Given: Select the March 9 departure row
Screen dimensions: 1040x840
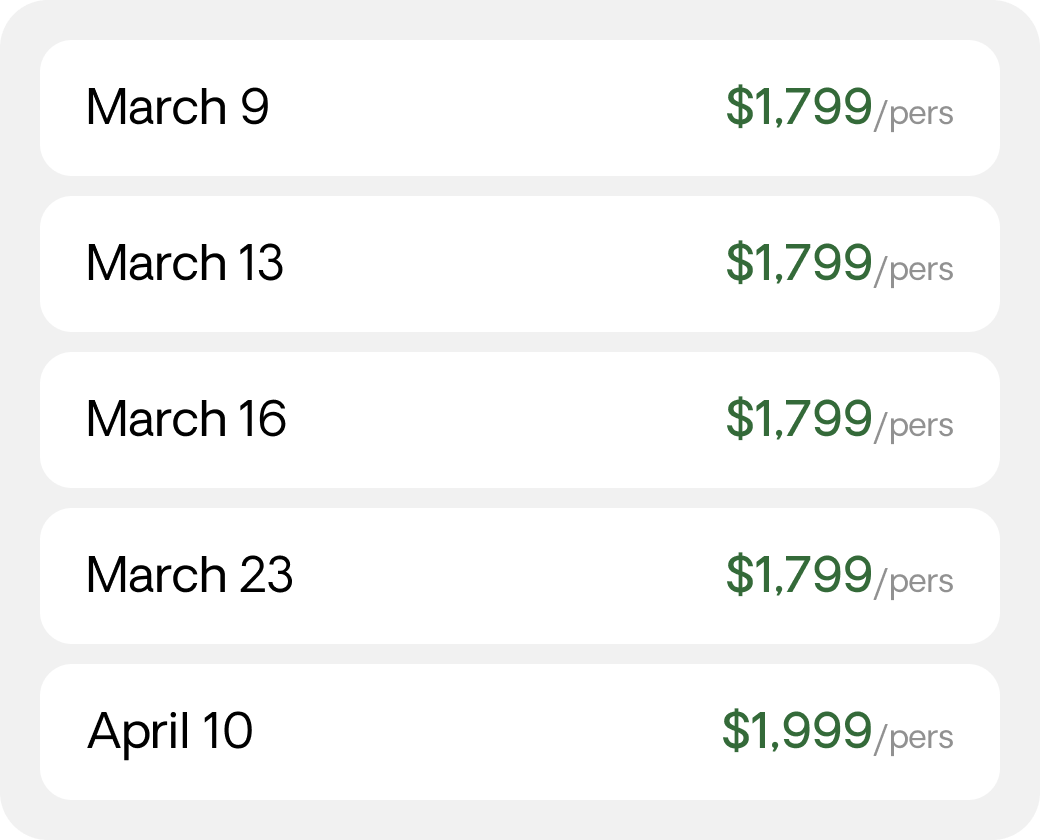Looking at the screenshot, I should coord(520,108).
